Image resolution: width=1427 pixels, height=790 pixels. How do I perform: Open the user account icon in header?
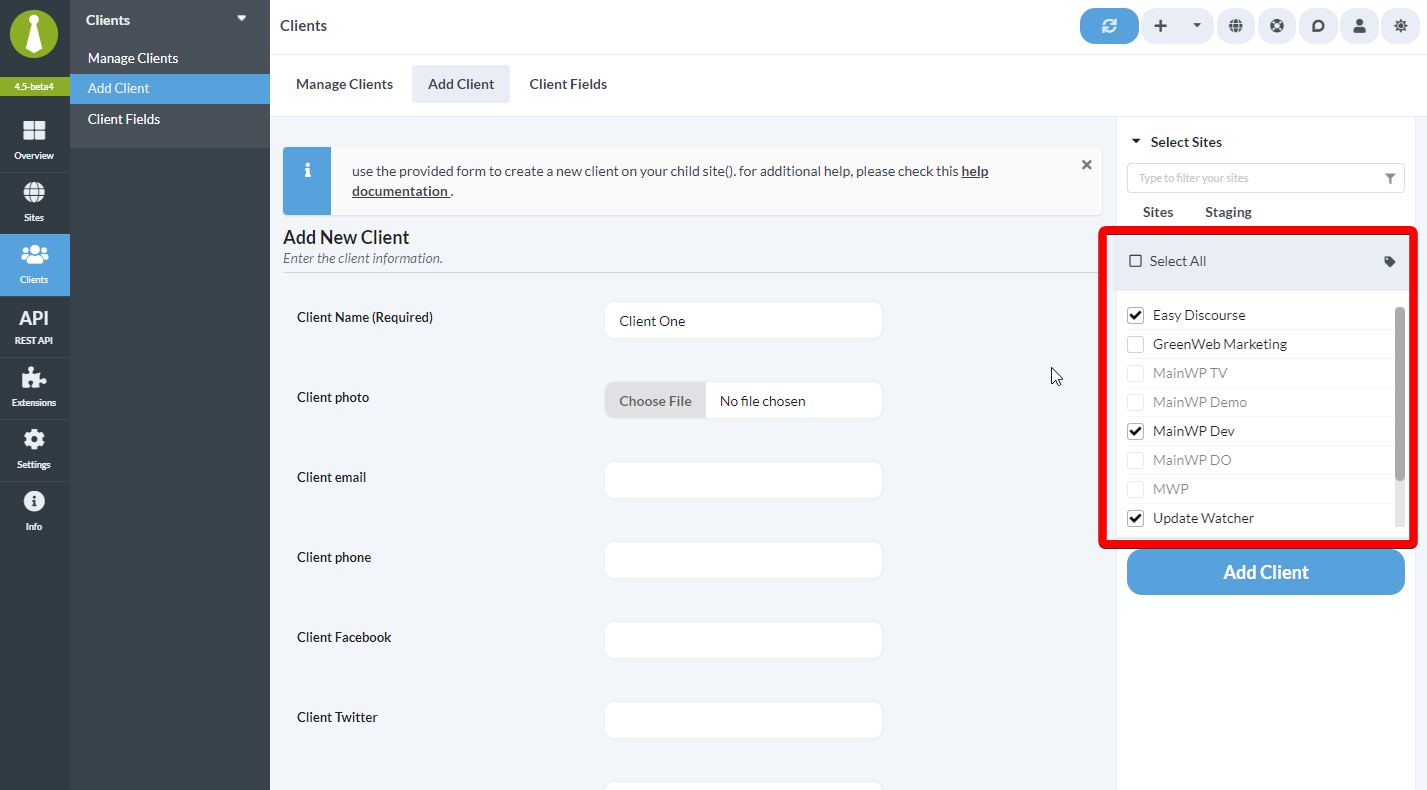pyautogui.click(x=1359, y=26)
